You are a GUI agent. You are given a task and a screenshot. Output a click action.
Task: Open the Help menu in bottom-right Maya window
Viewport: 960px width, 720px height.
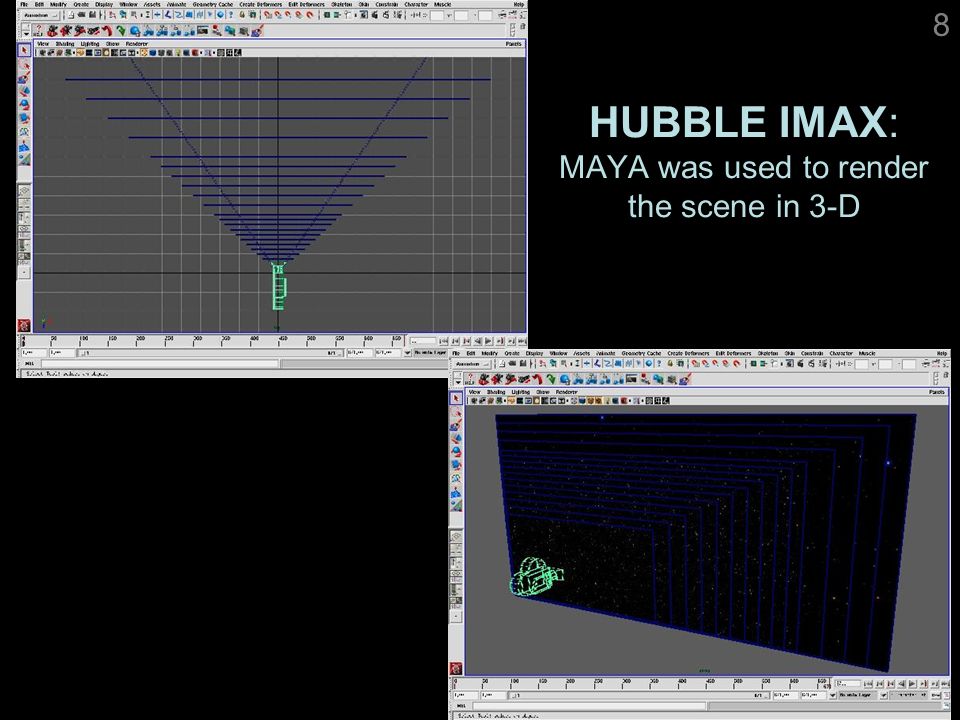coord(942,353)
